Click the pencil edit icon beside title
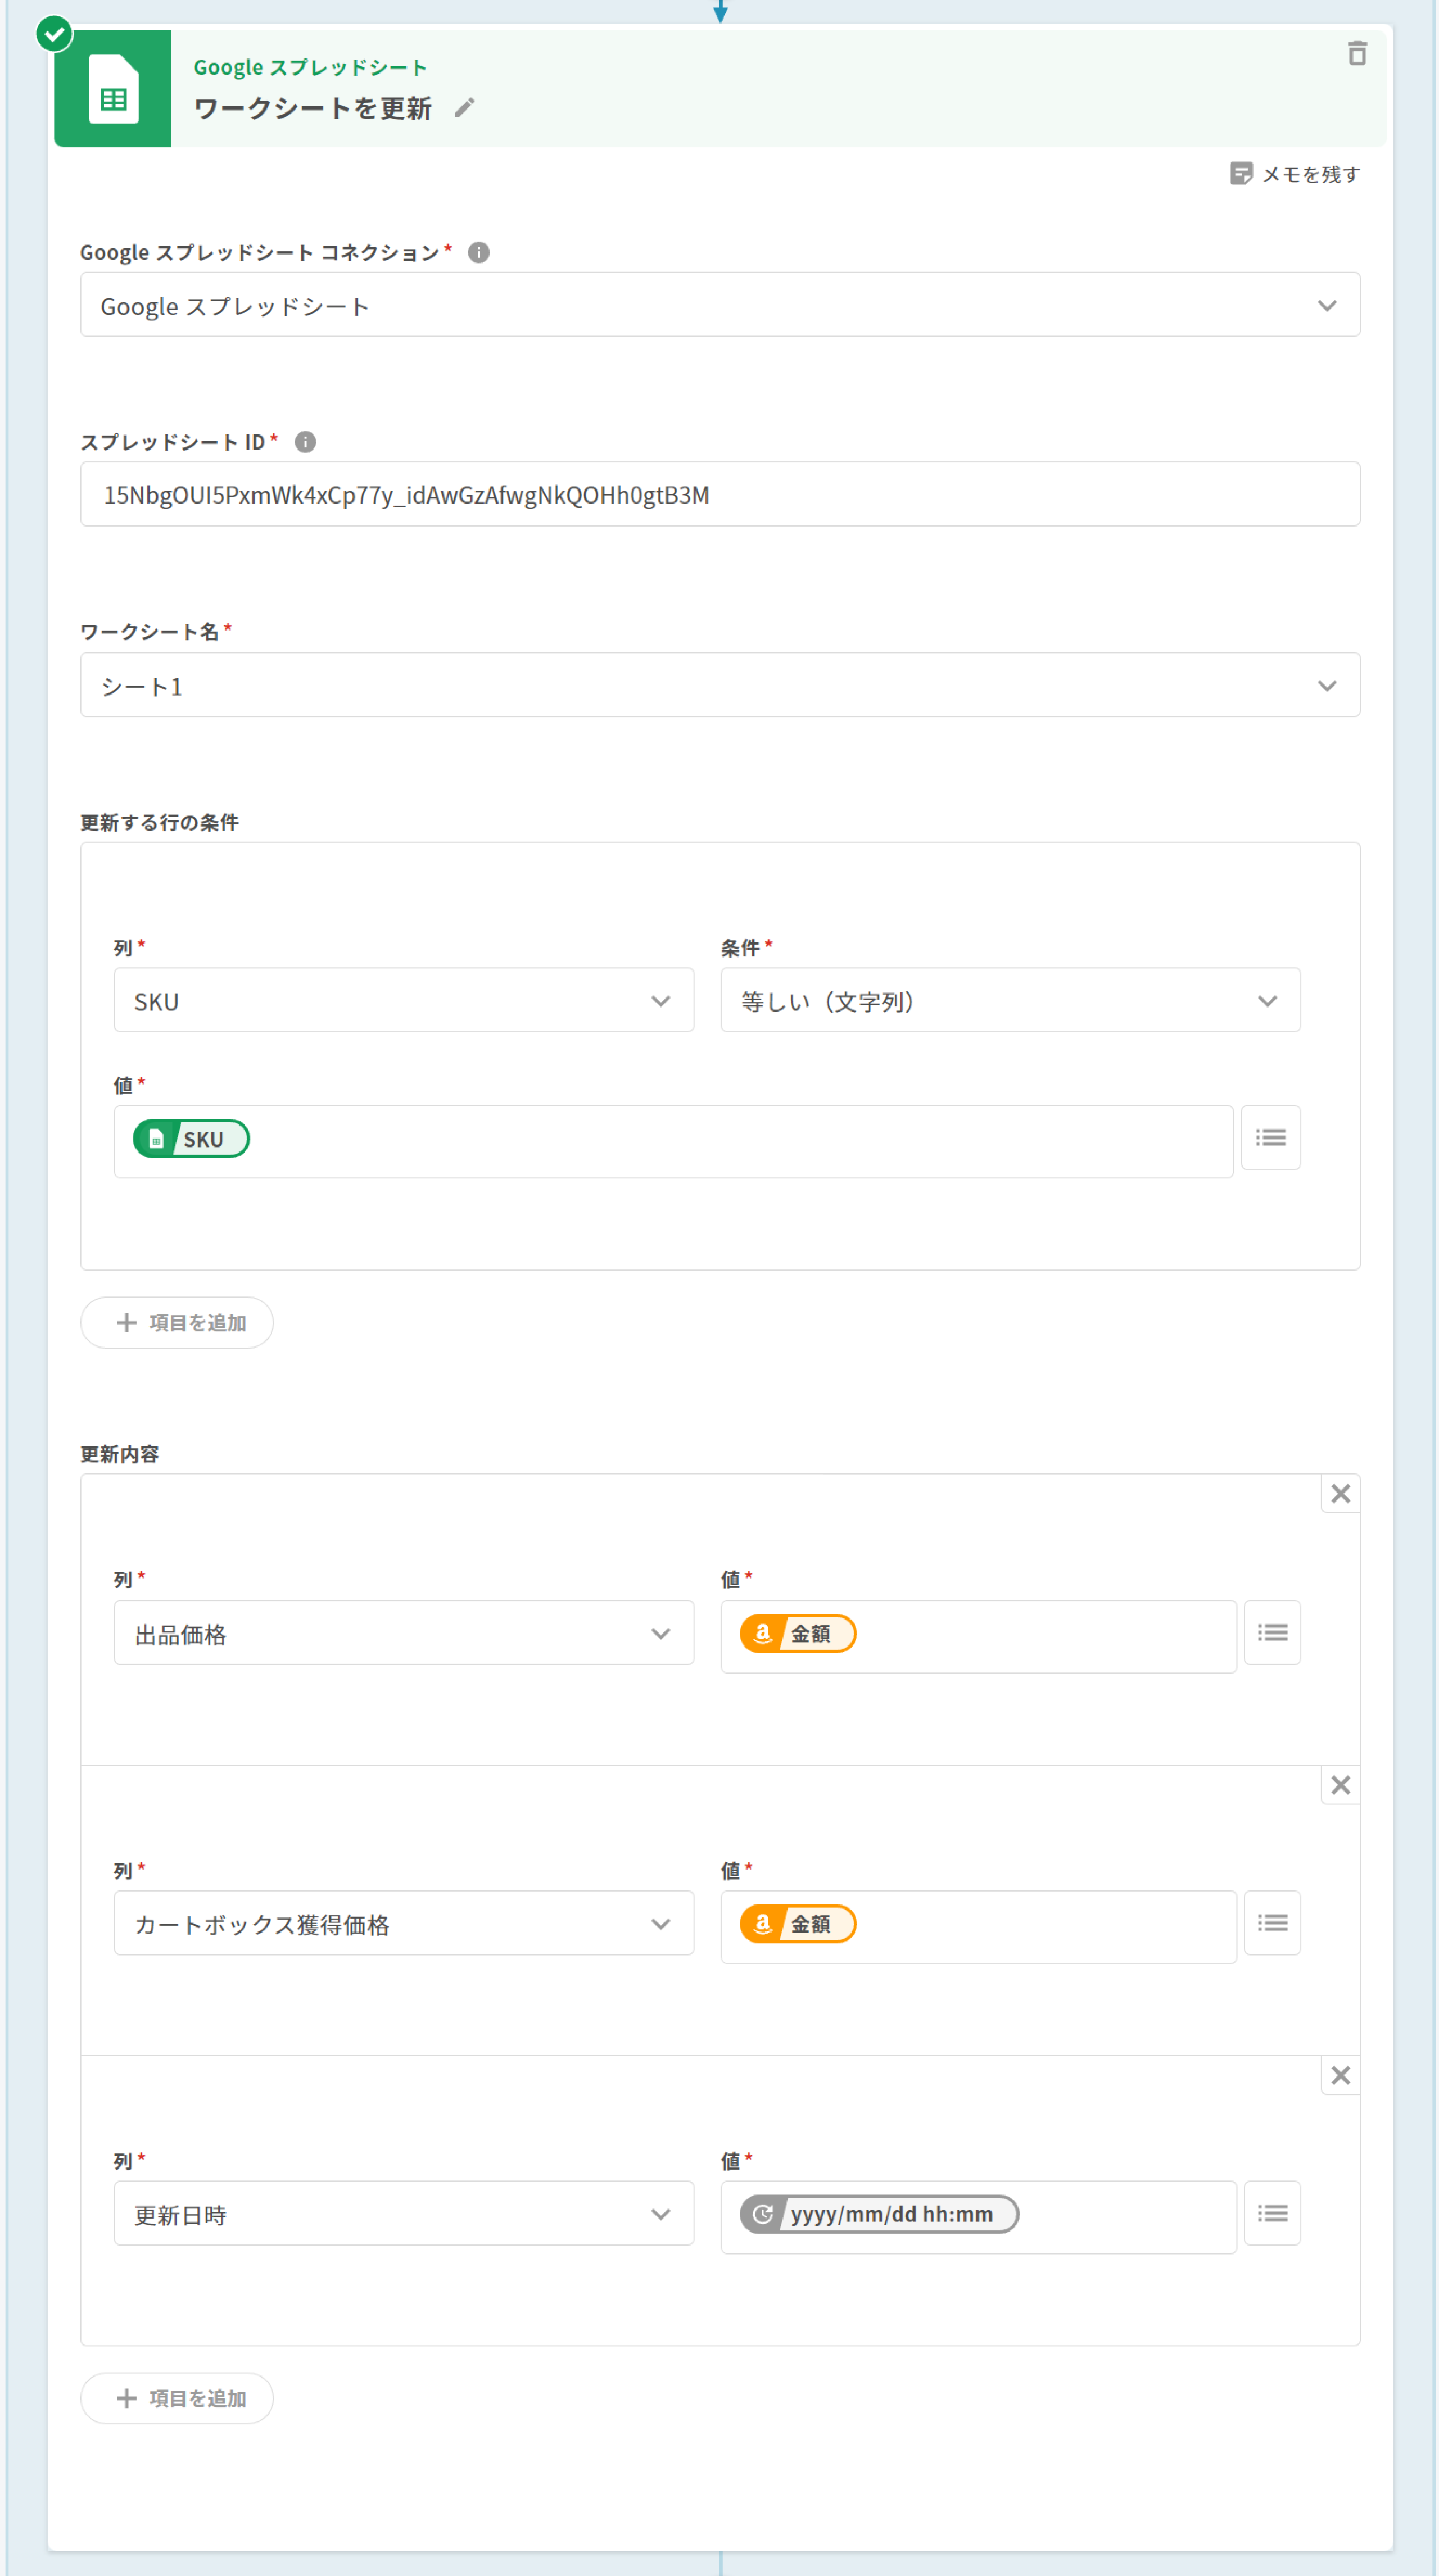The width and height of the screenshot is (1439, 2576). coord(464,108)
